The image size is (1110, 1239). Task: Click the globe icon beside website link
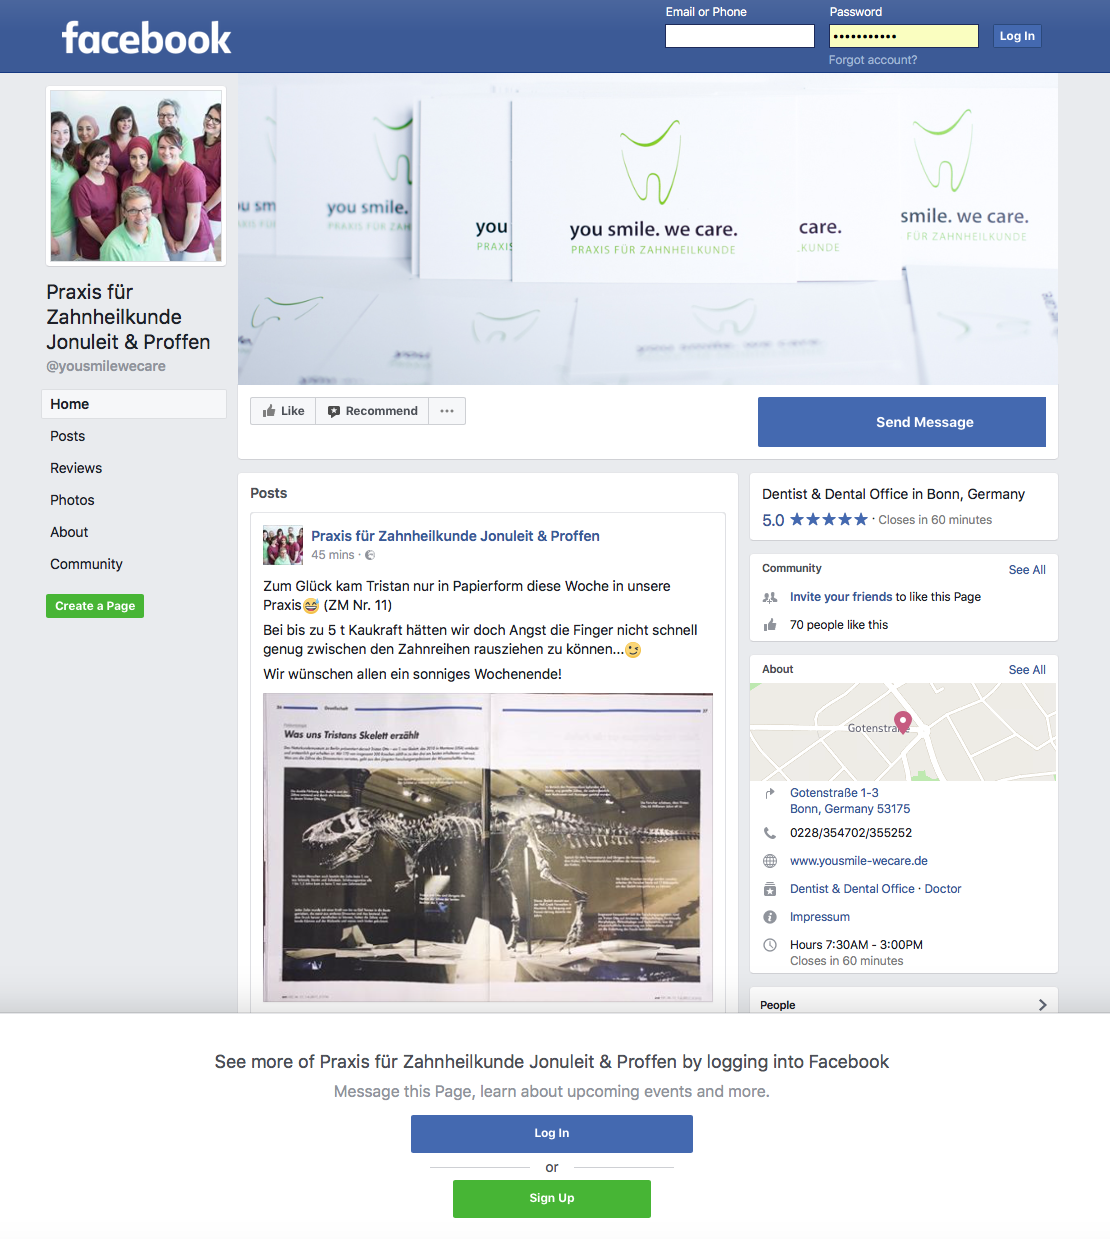pos(770,861)
